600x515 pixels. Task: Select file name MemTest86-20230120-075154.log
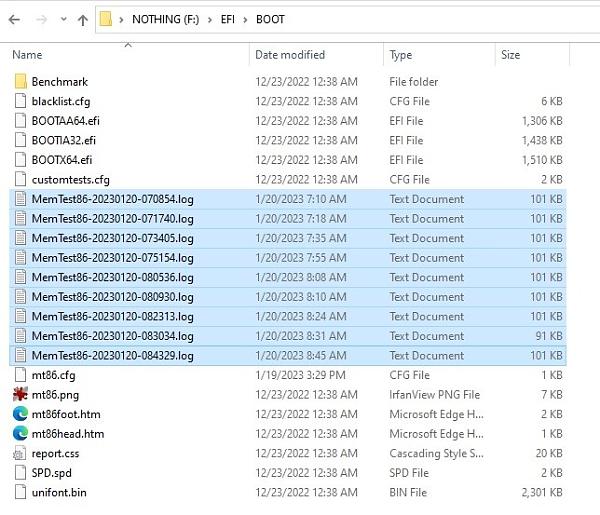coord(112,258)
